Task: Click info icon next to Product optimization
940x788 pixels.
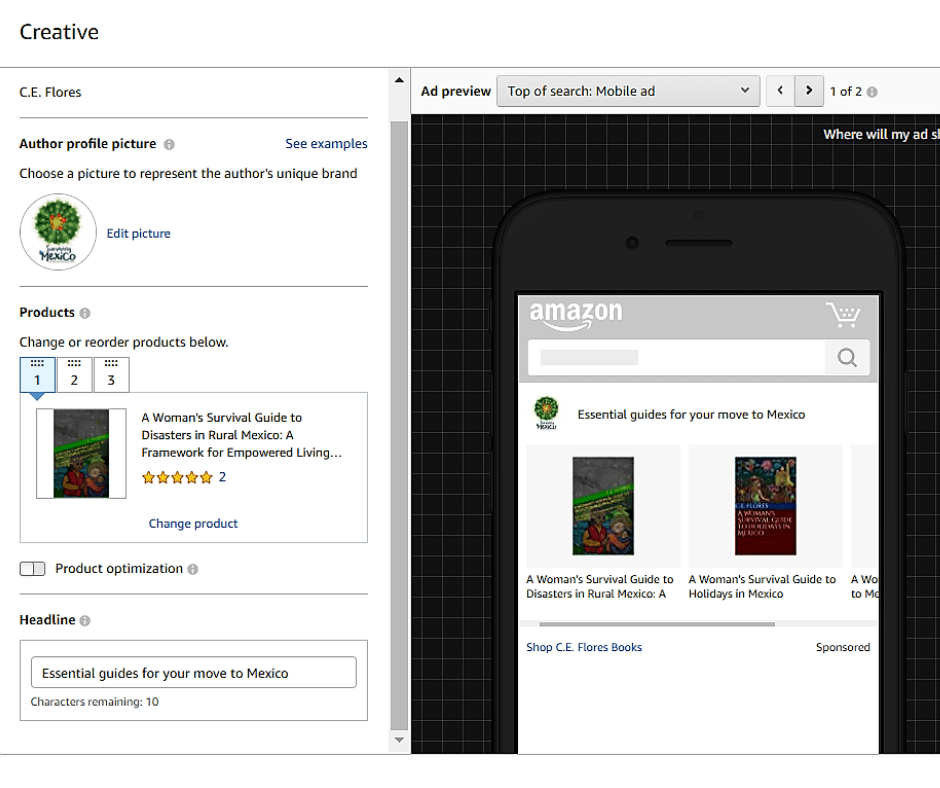Action: (193, 569)
